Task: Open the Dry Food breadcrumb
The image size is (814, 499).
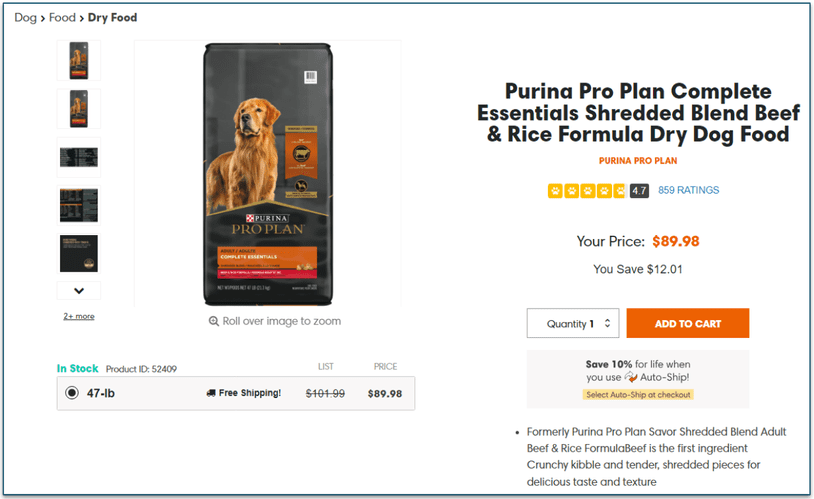Action: (113, 17)
